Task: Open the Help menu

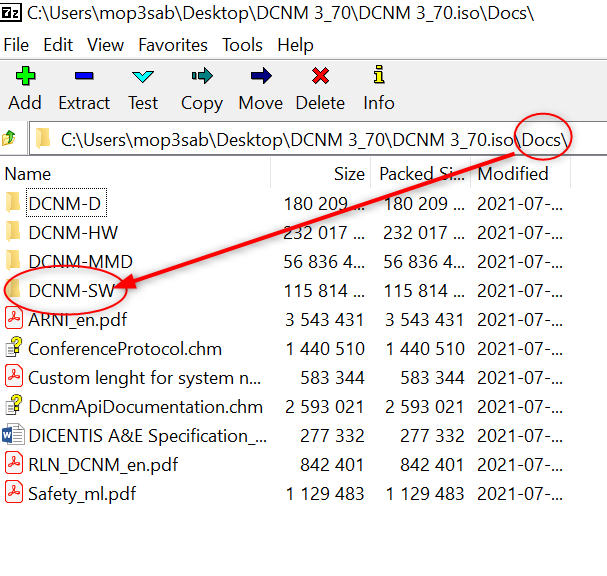Action: (295, 45)
